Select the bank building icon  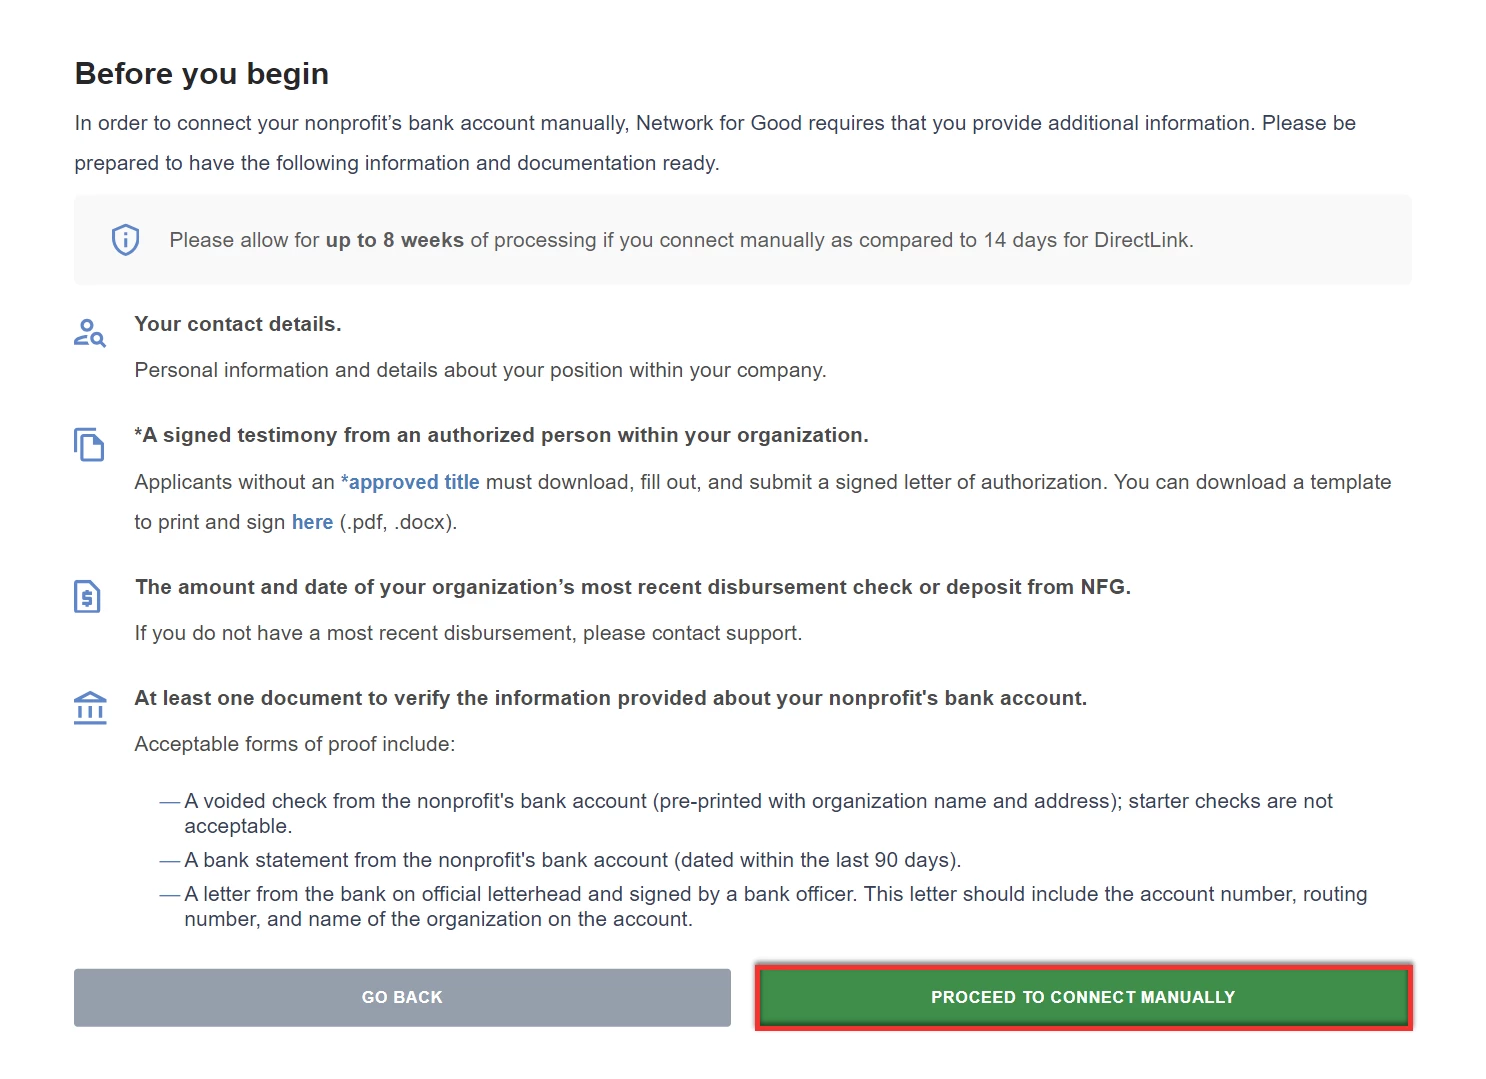click(89, 707)
